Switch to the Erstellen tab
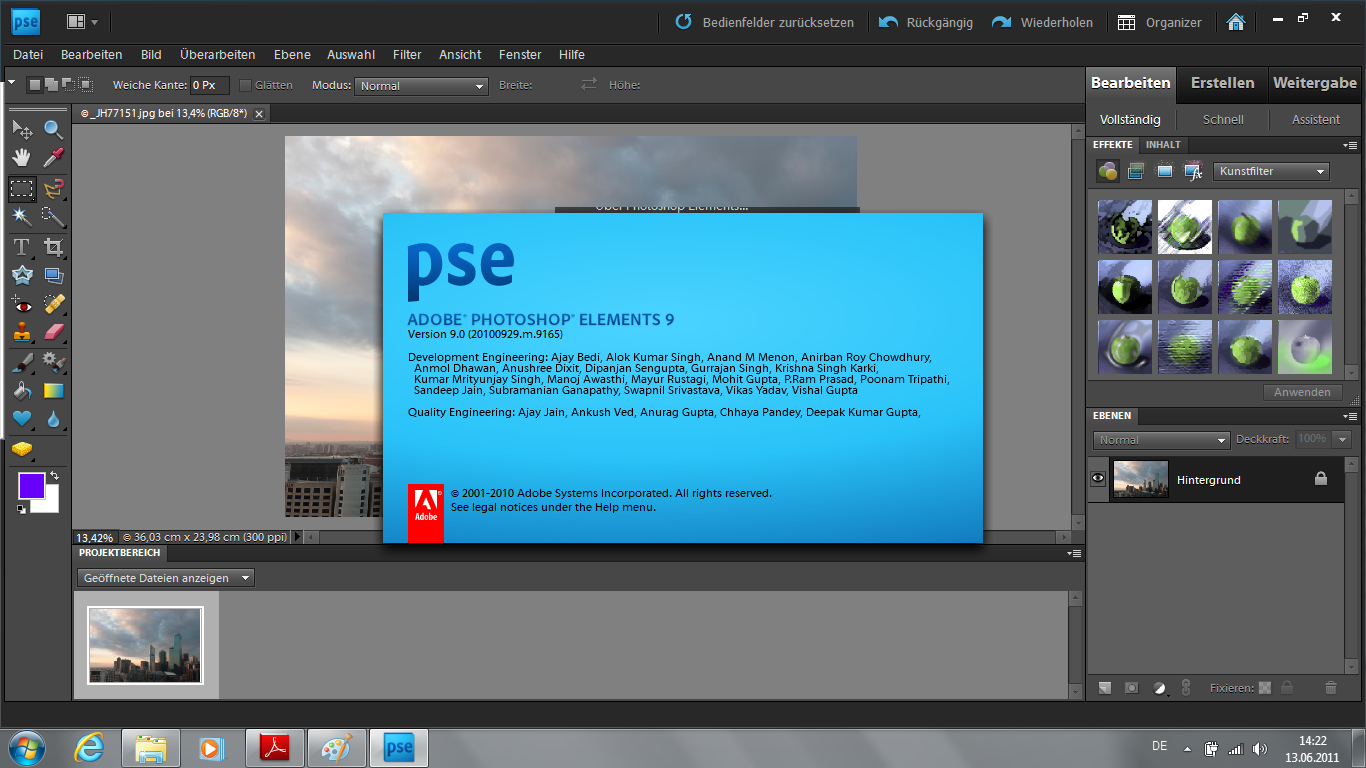1366x768 pixels. pos(1222,83)
